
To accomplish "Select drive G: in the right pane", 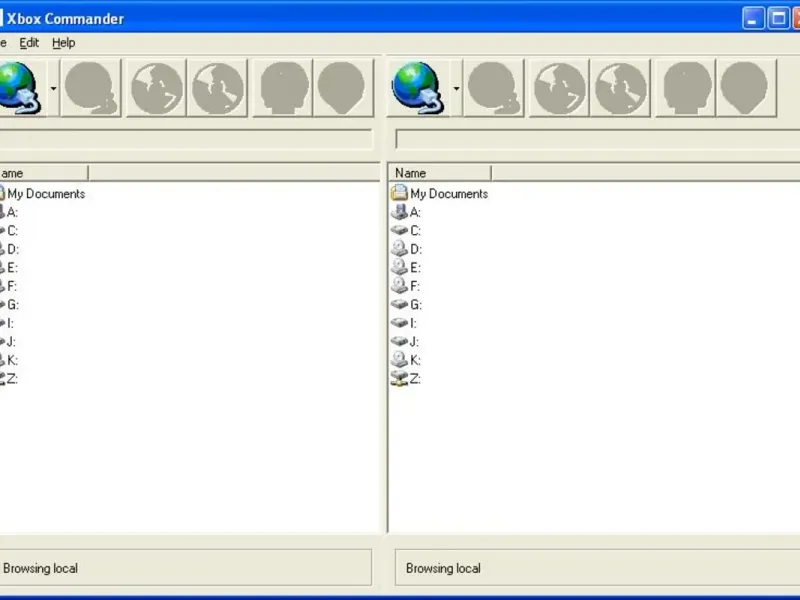I will [x=406, y=305].
